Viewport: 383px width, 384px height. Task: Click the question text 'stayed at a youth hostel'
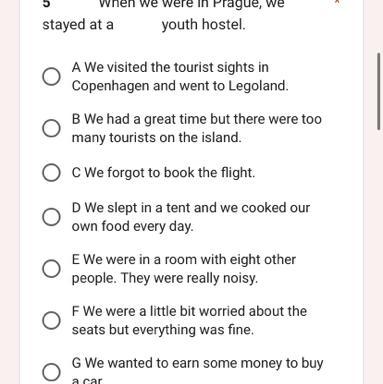[x=144, y=25]
